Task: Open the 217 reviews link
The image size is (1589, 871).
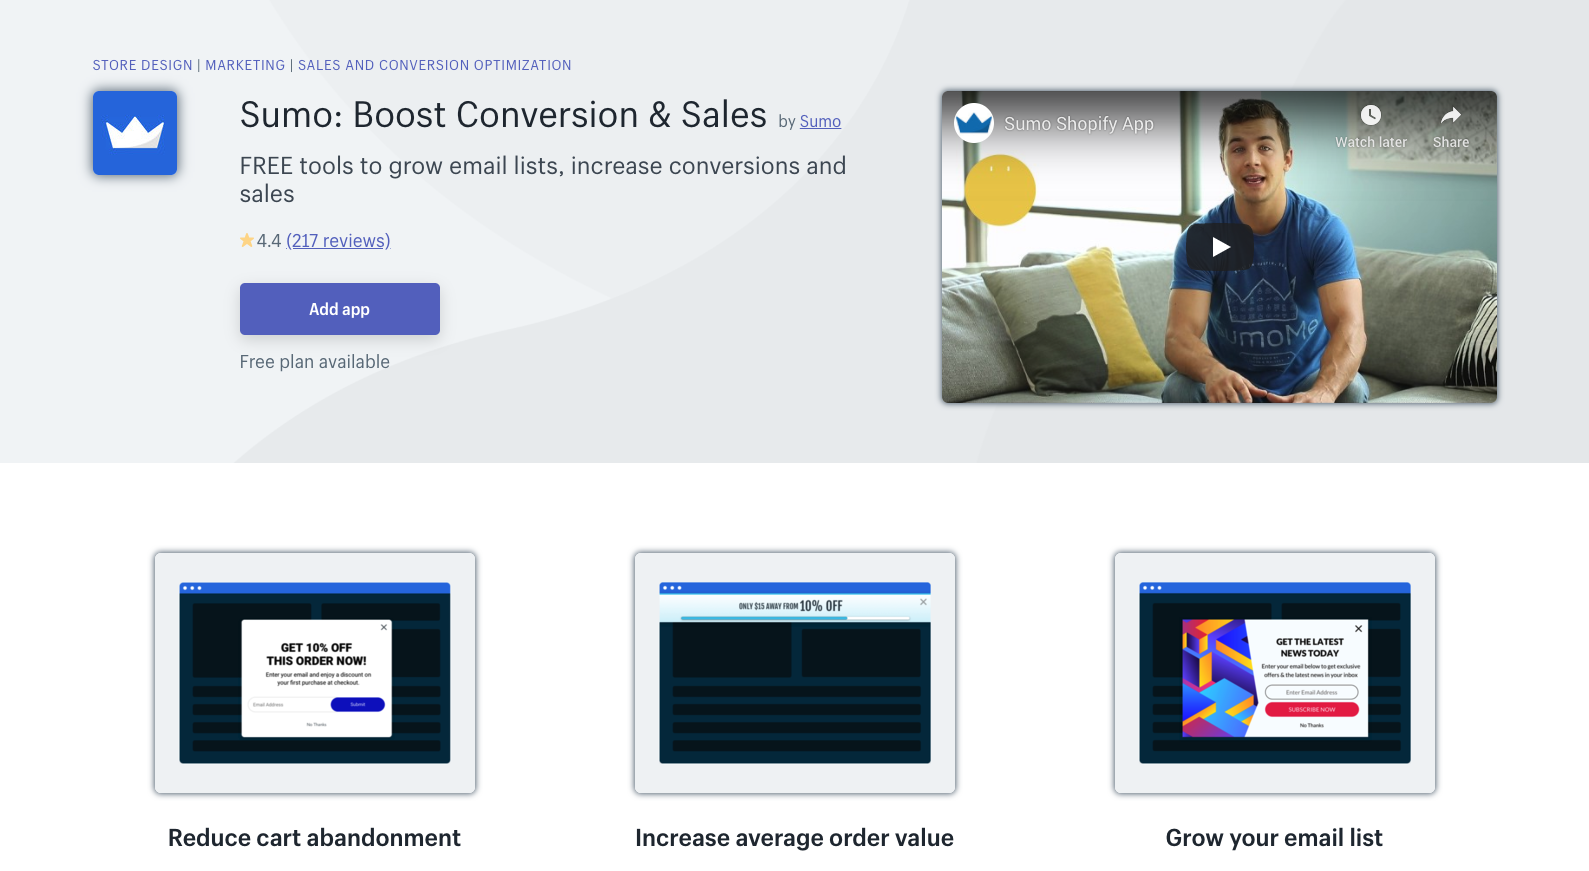Action: tap(338, 241)
